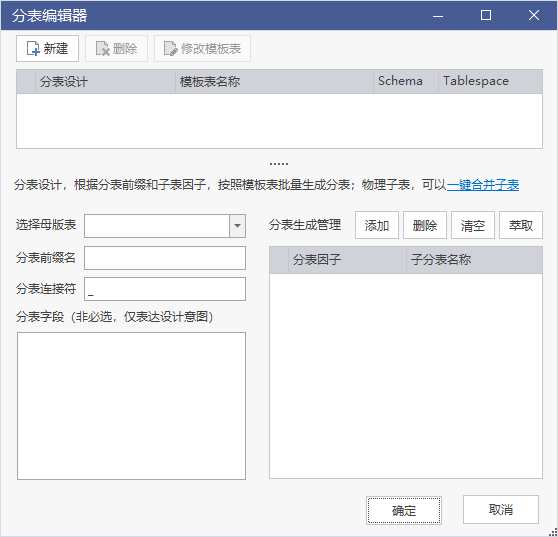Click the 修改模板表 toolbar button

pyautogui.click(x=202, y=48)
